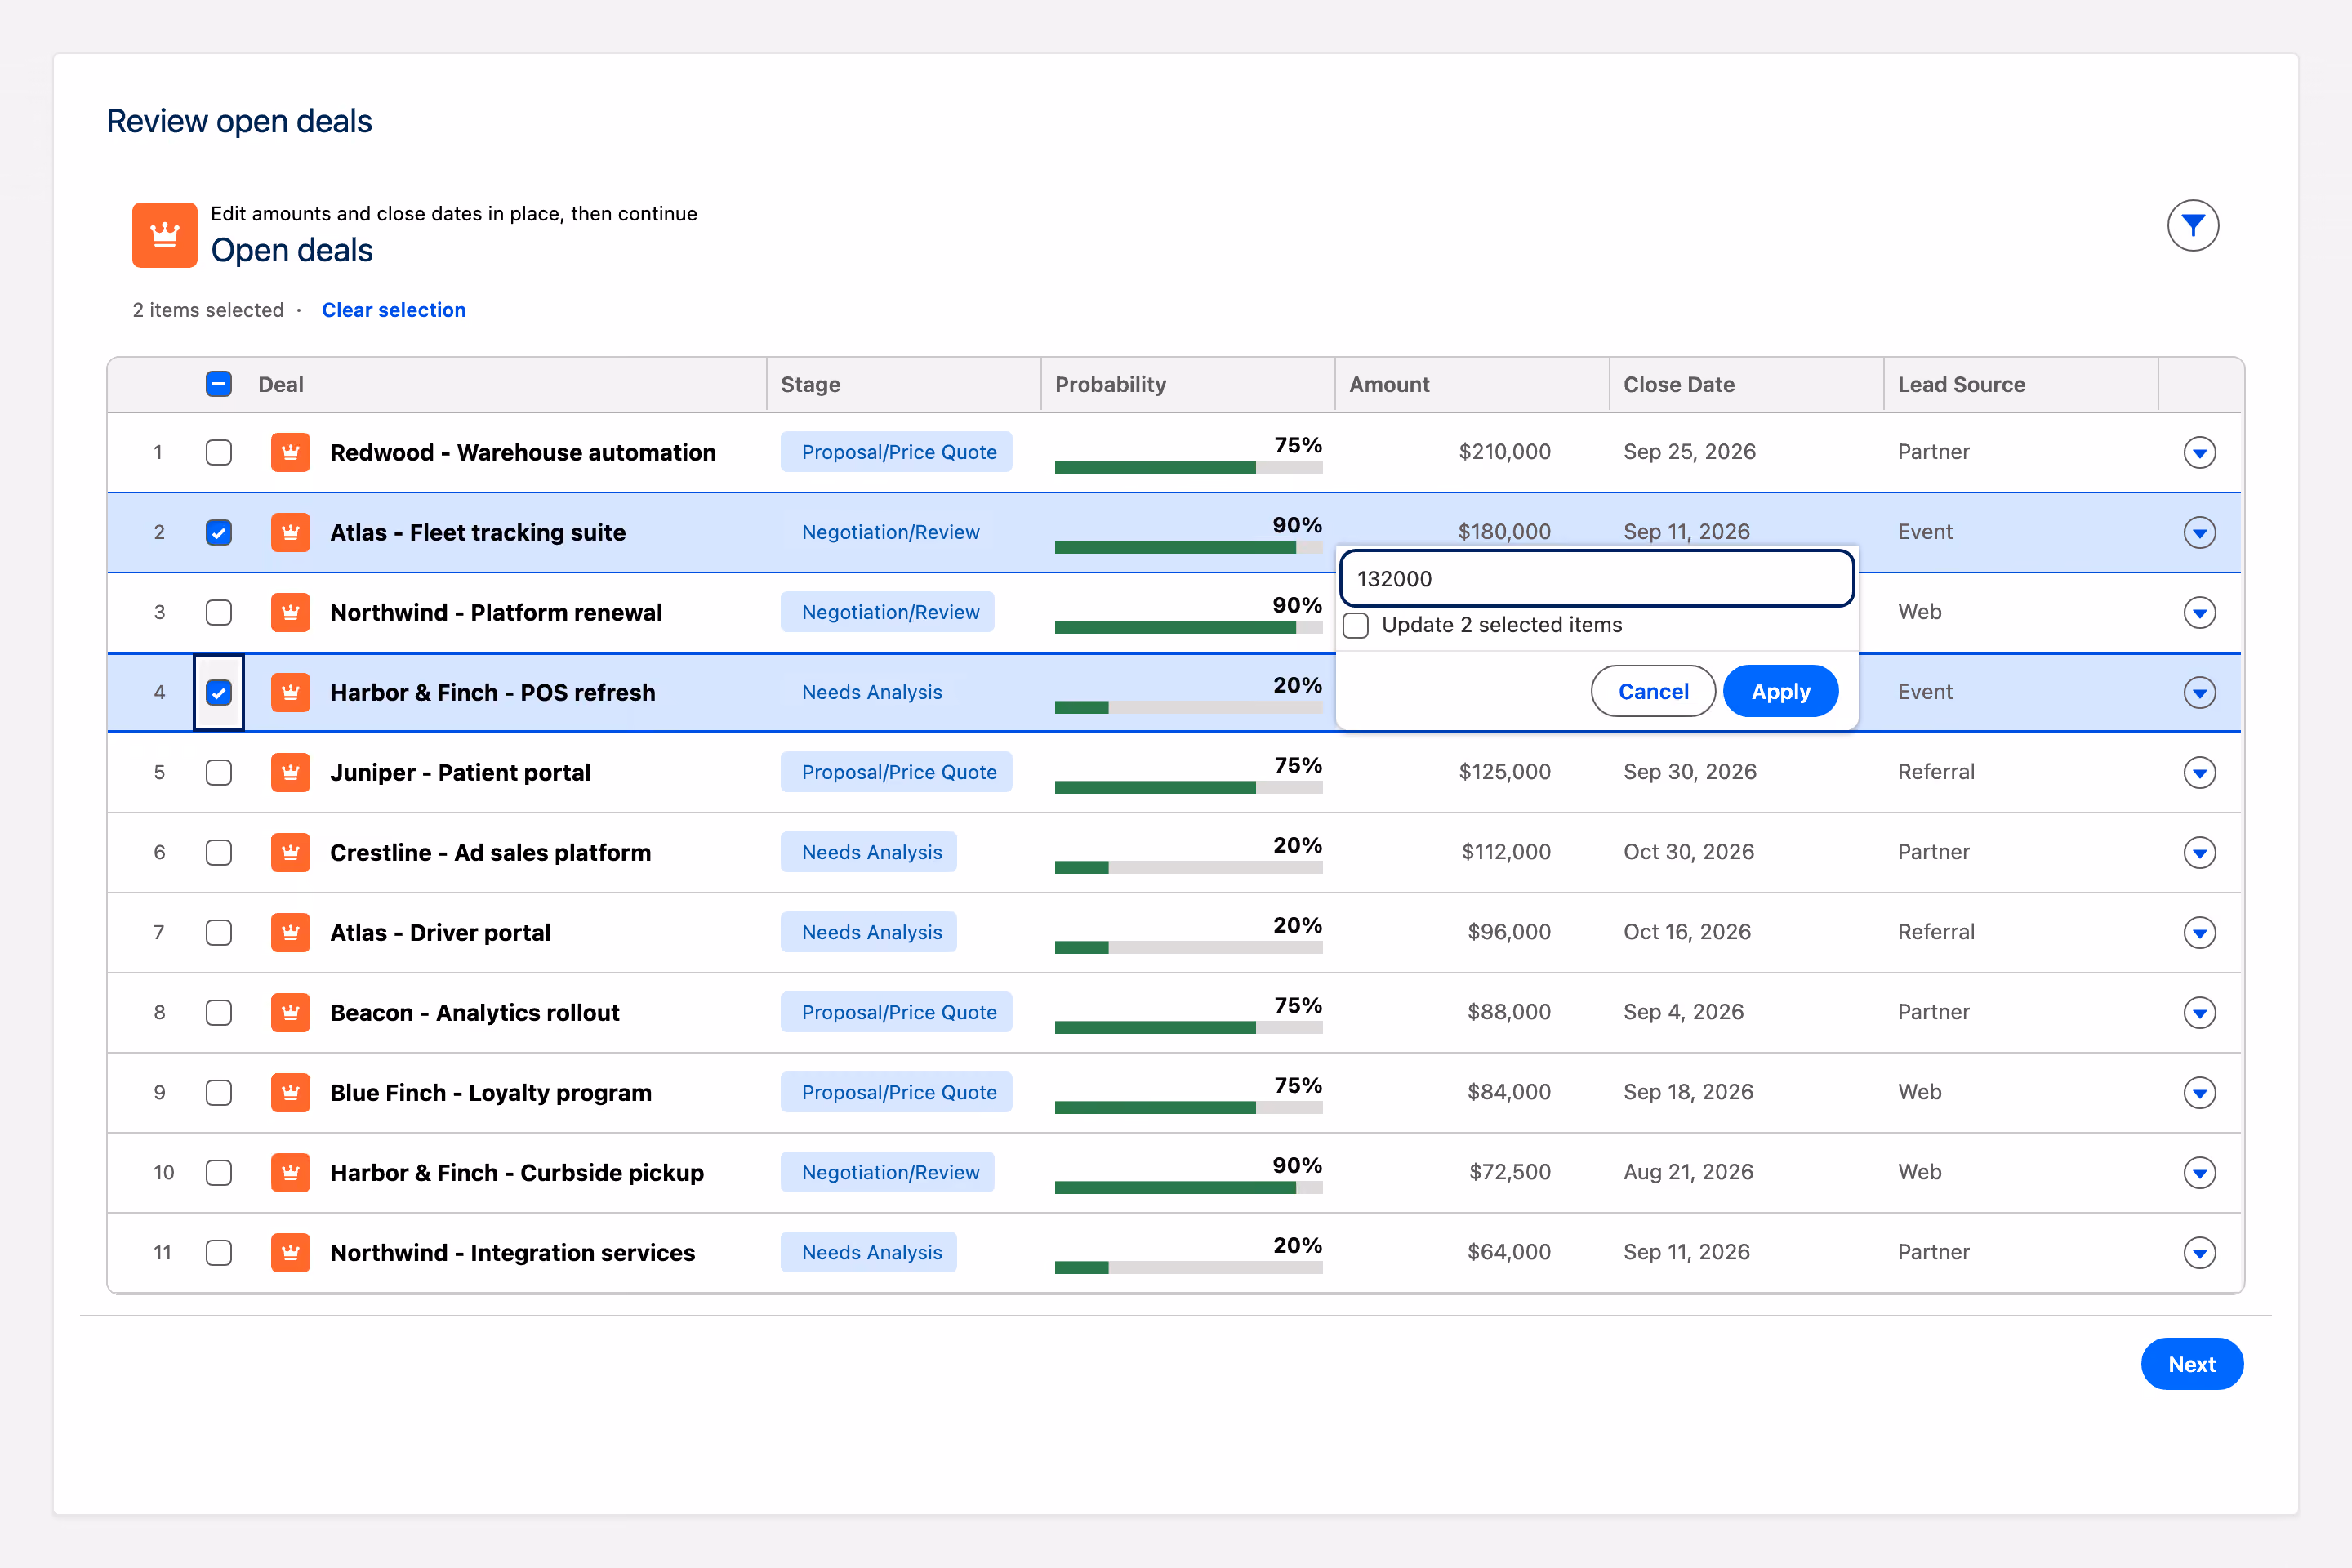
Task: Open the list filter icon
Action: (2192, 226)
